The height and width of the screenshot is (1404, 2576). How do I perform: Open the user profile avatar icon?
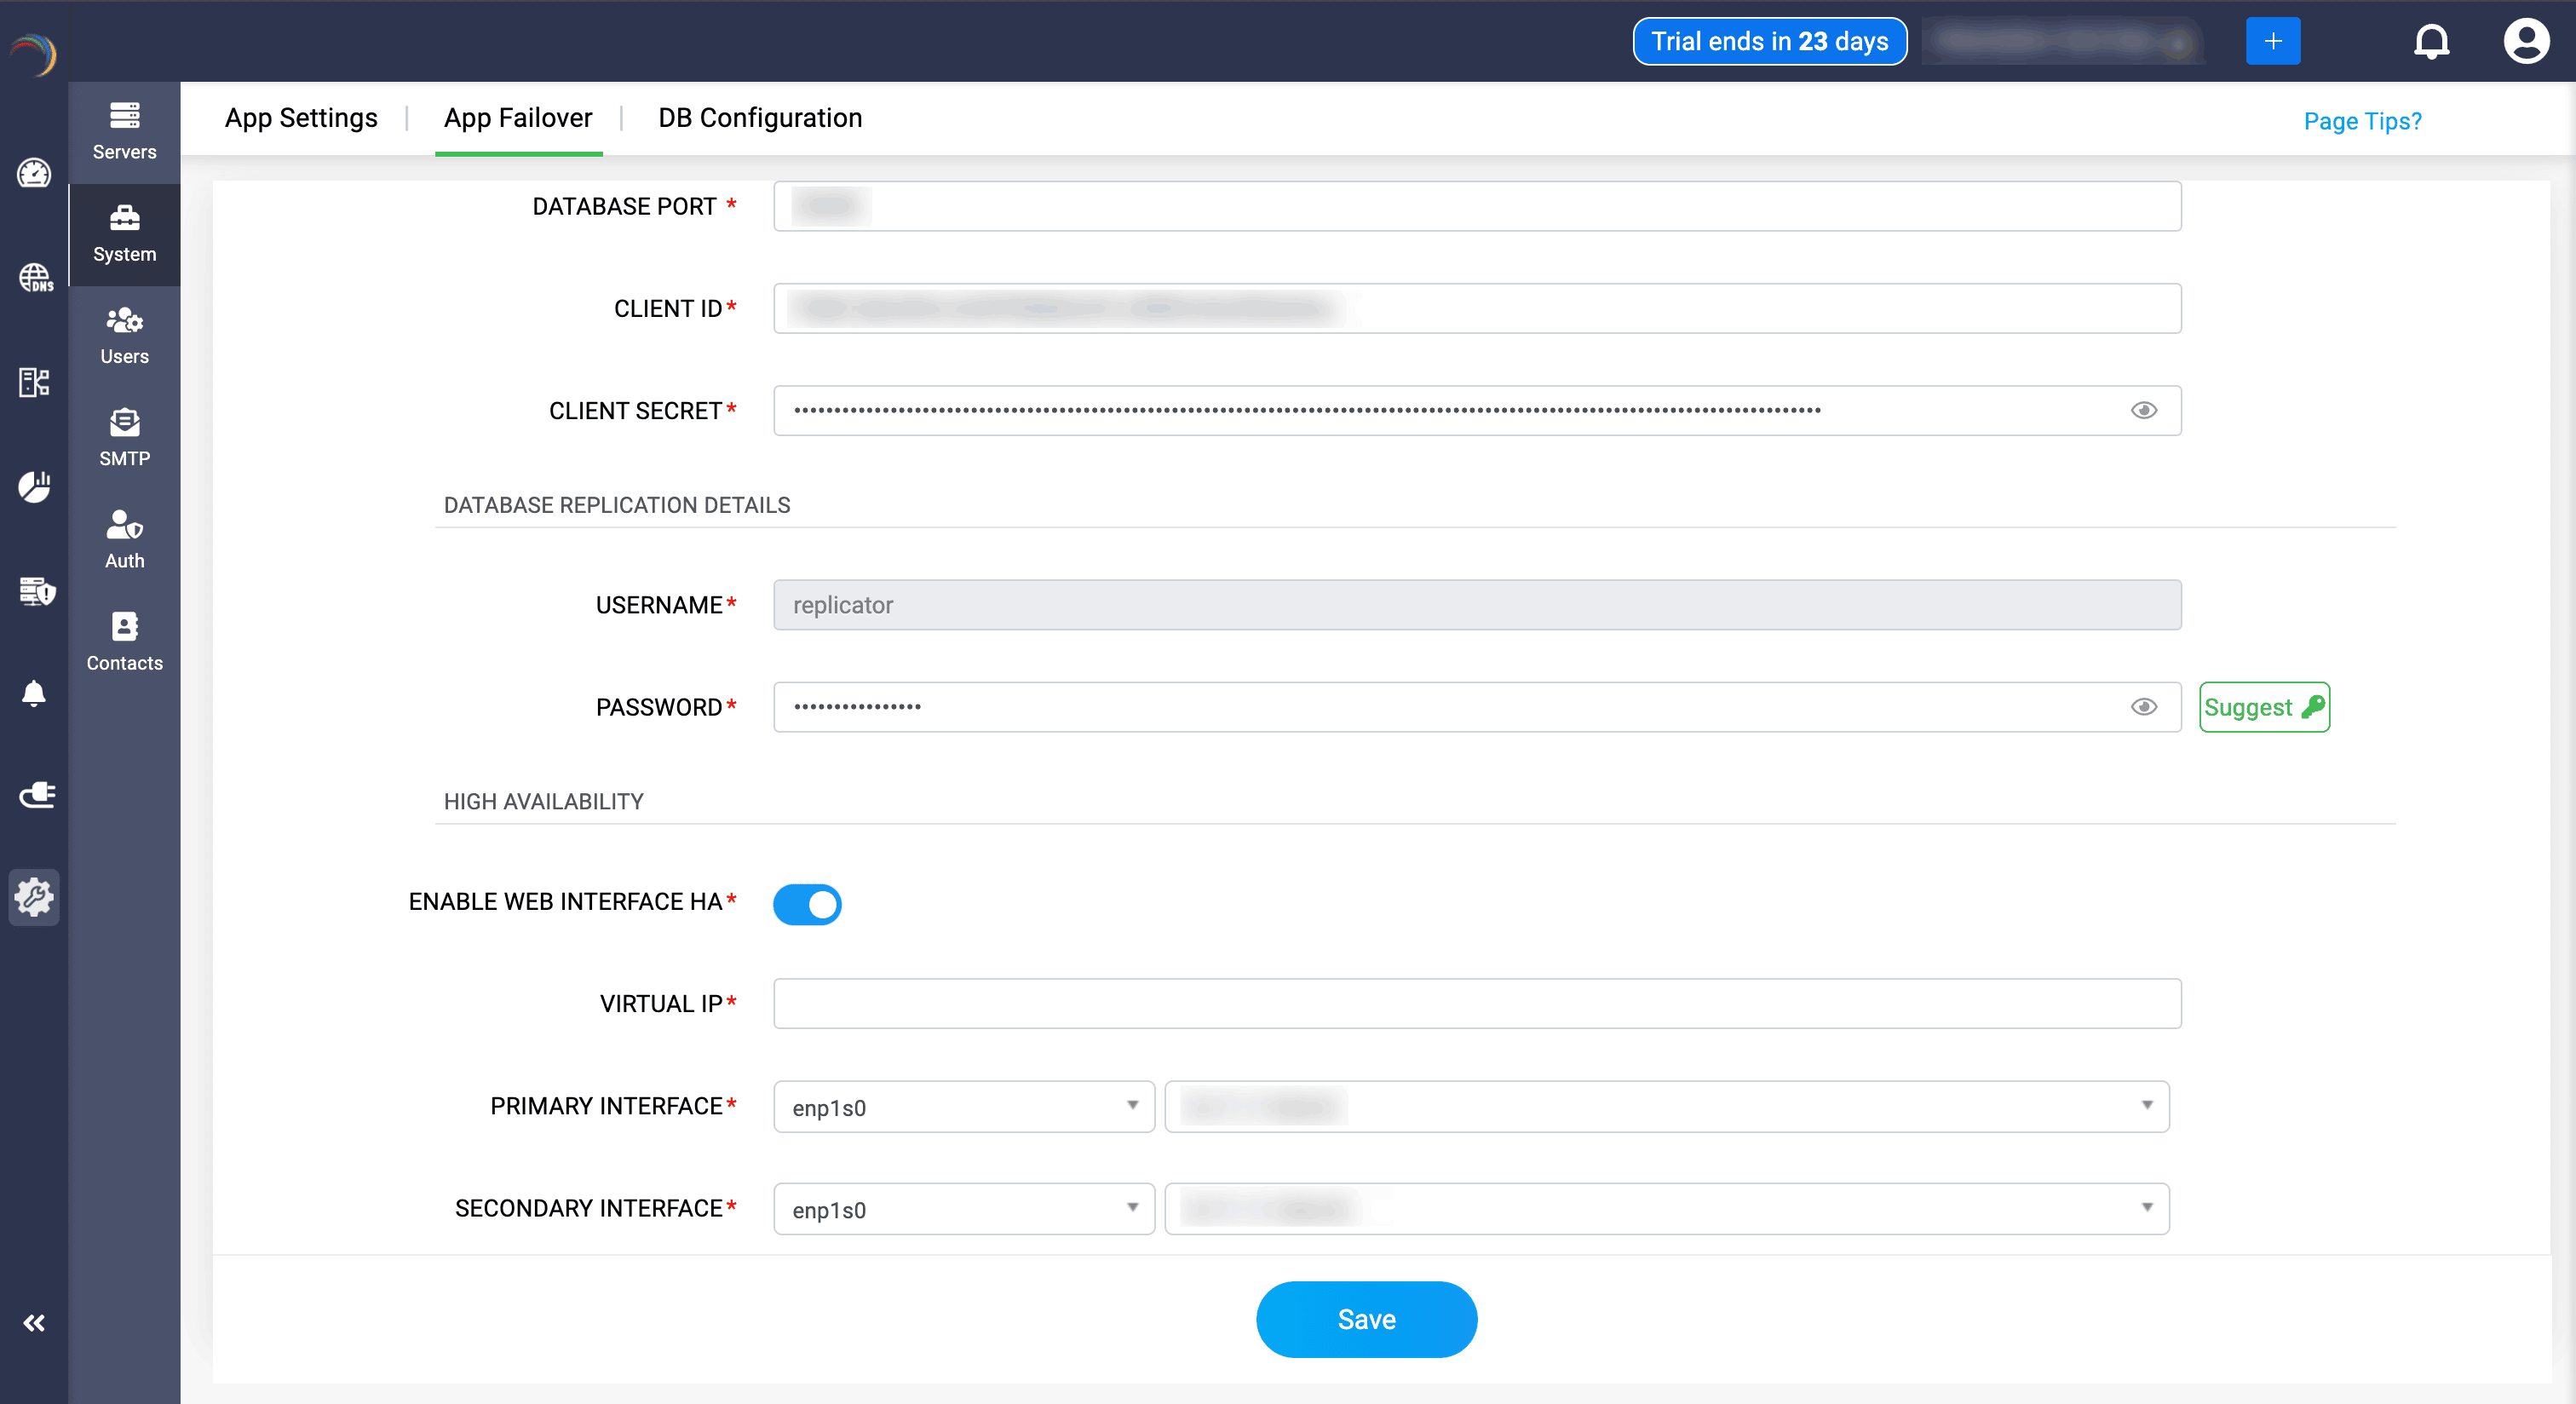2525,42
